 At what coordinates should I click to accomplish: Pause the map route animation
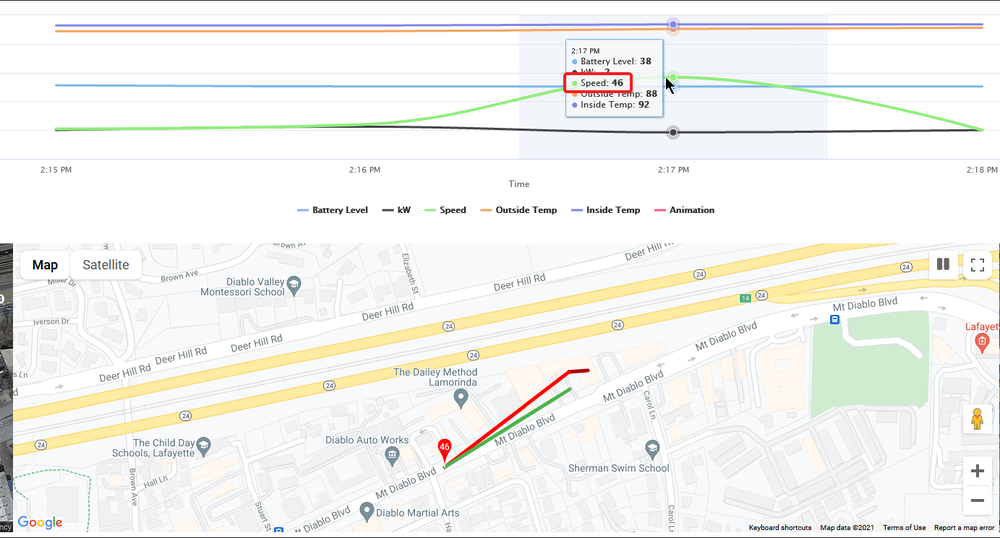pos(942,265)
